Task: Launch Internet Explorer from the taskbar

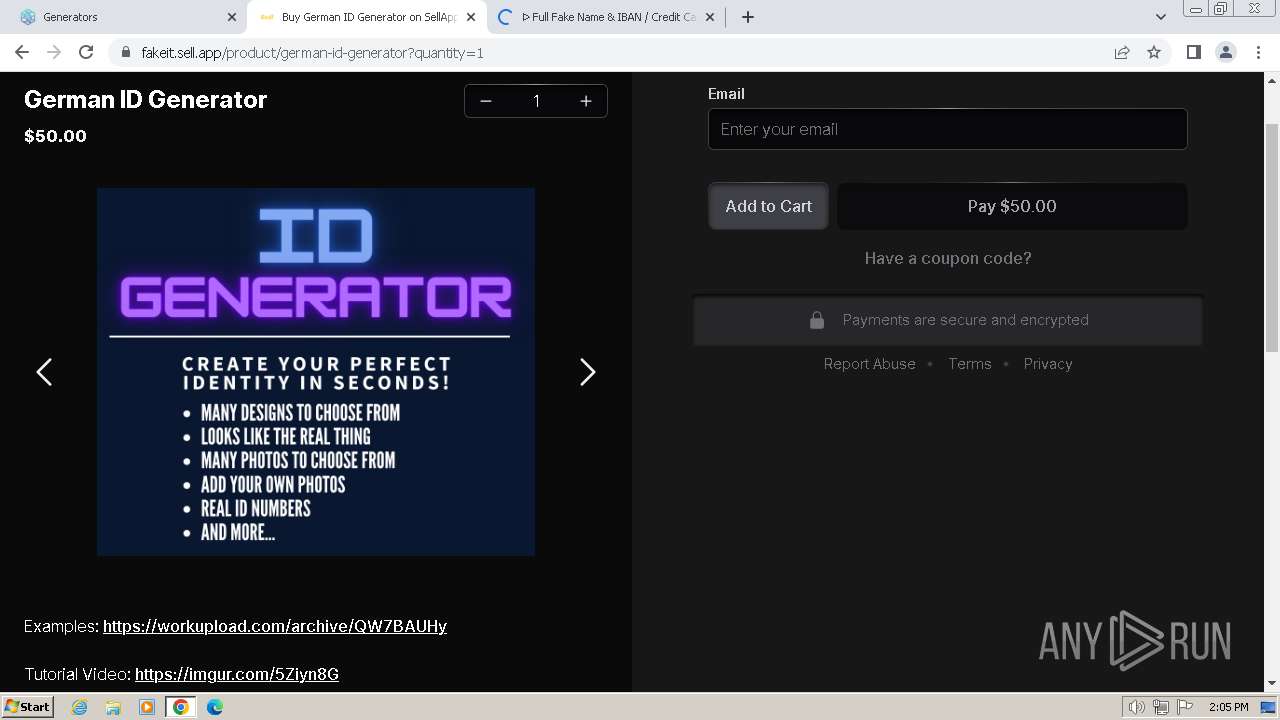Action: [80, 707]
